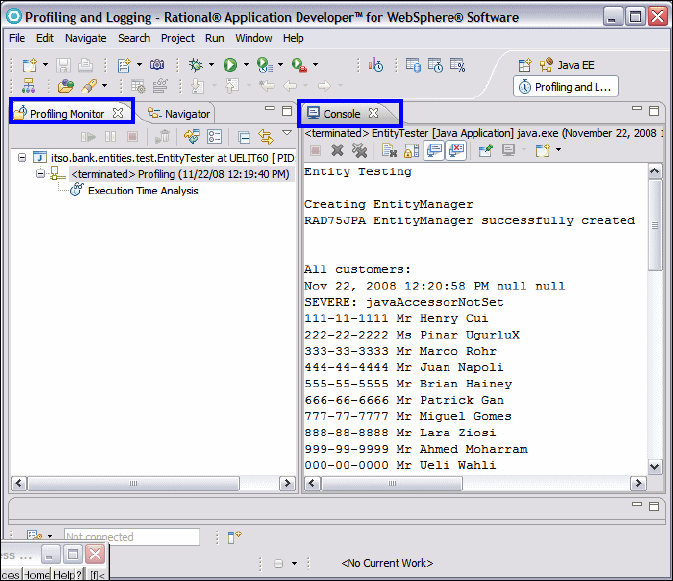Select the Console tab
This screenshot has width=673, height=581.
(x=342, y=114)
